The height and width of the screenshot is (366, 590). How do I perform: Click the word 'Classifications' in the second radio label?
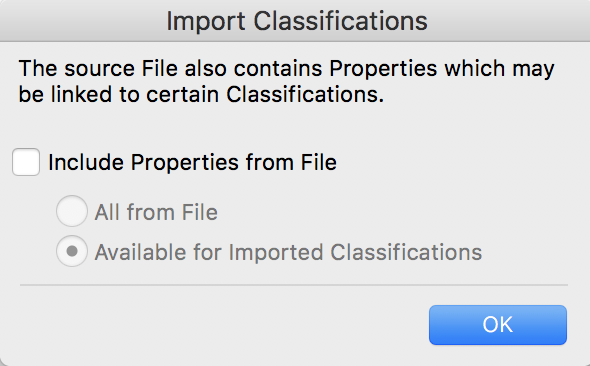click(406, 252)
